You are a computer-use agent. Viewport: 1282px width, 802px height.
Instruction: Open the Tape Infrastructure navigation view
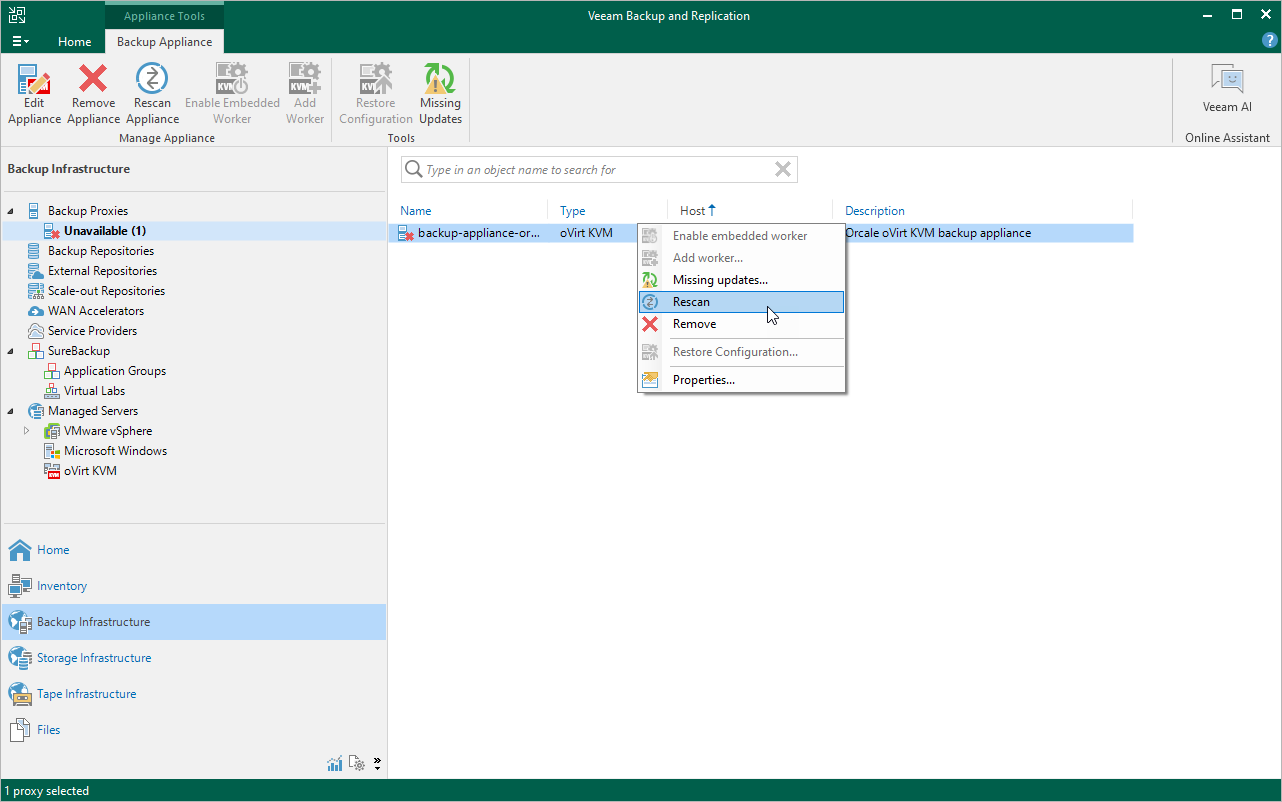tap(193, 694)
